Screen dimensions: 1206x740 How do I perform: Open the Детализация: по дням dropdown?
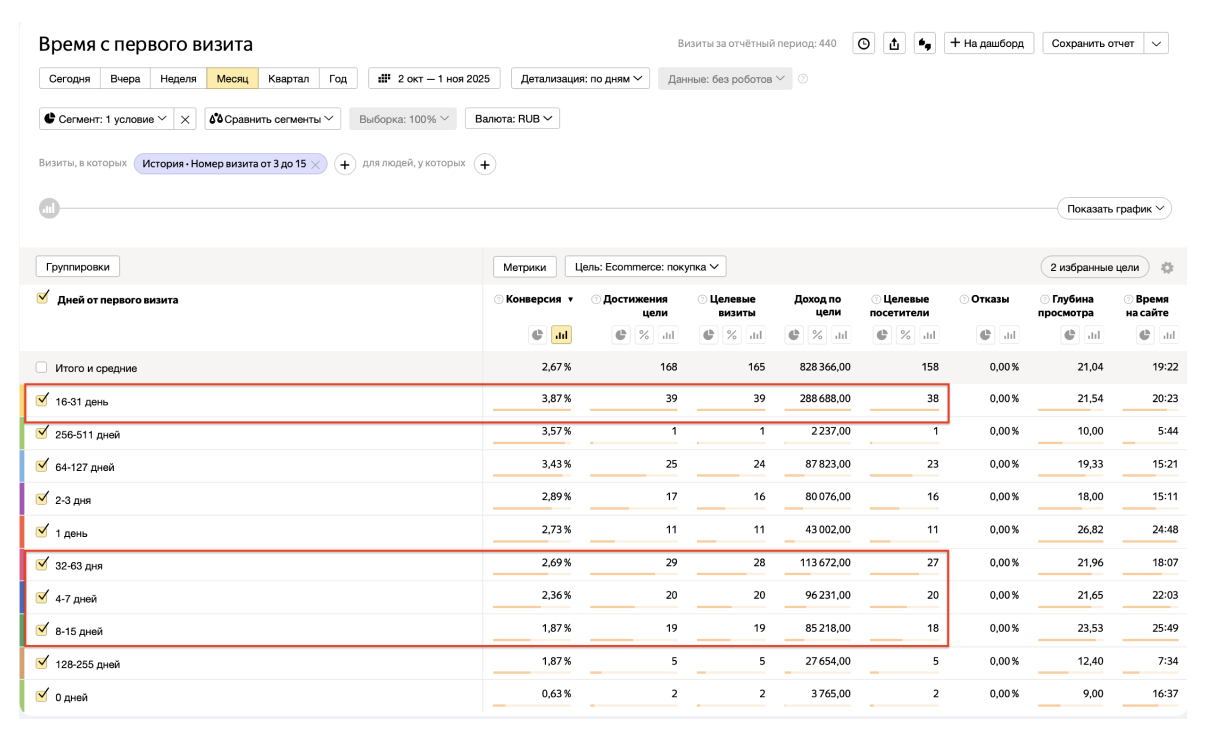(x=580, y=78)
